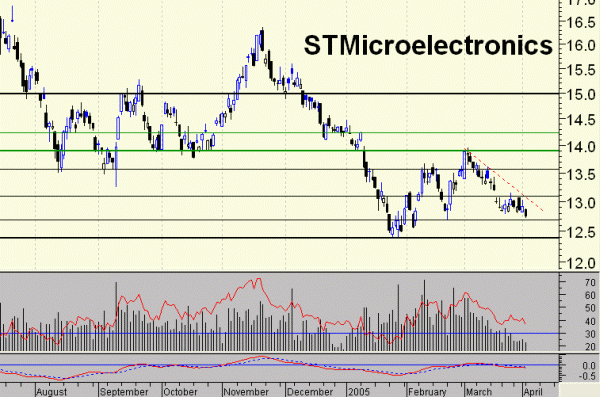Click the thin green horizontal line near 14.25
Viewport: 600px width, 397px height.
(279, 133)
